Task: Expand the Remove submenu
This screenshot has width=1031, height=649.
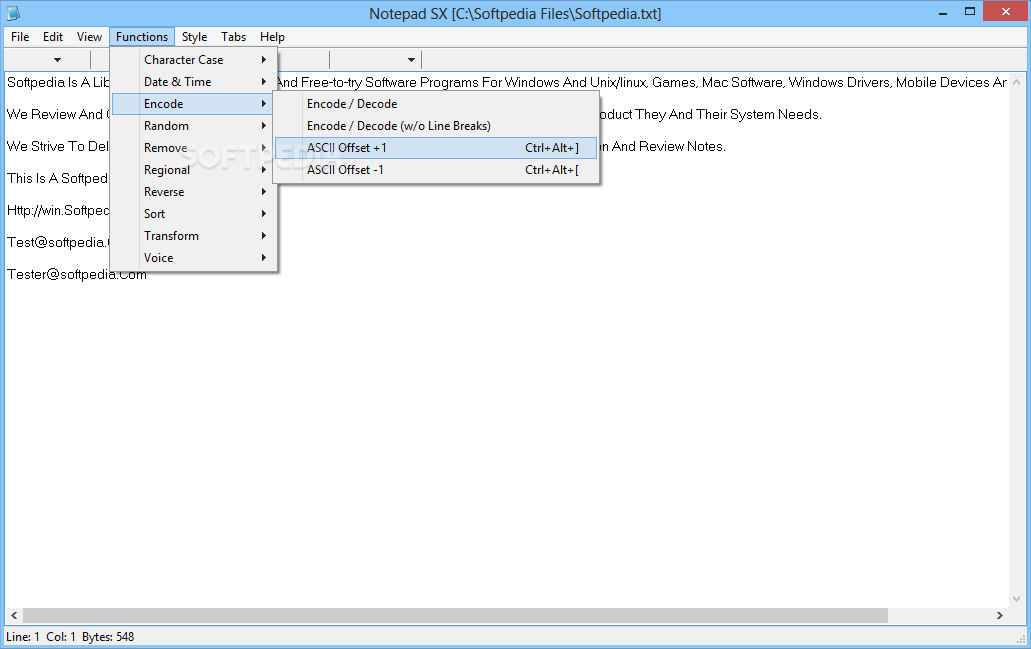Action: [194, 148]
